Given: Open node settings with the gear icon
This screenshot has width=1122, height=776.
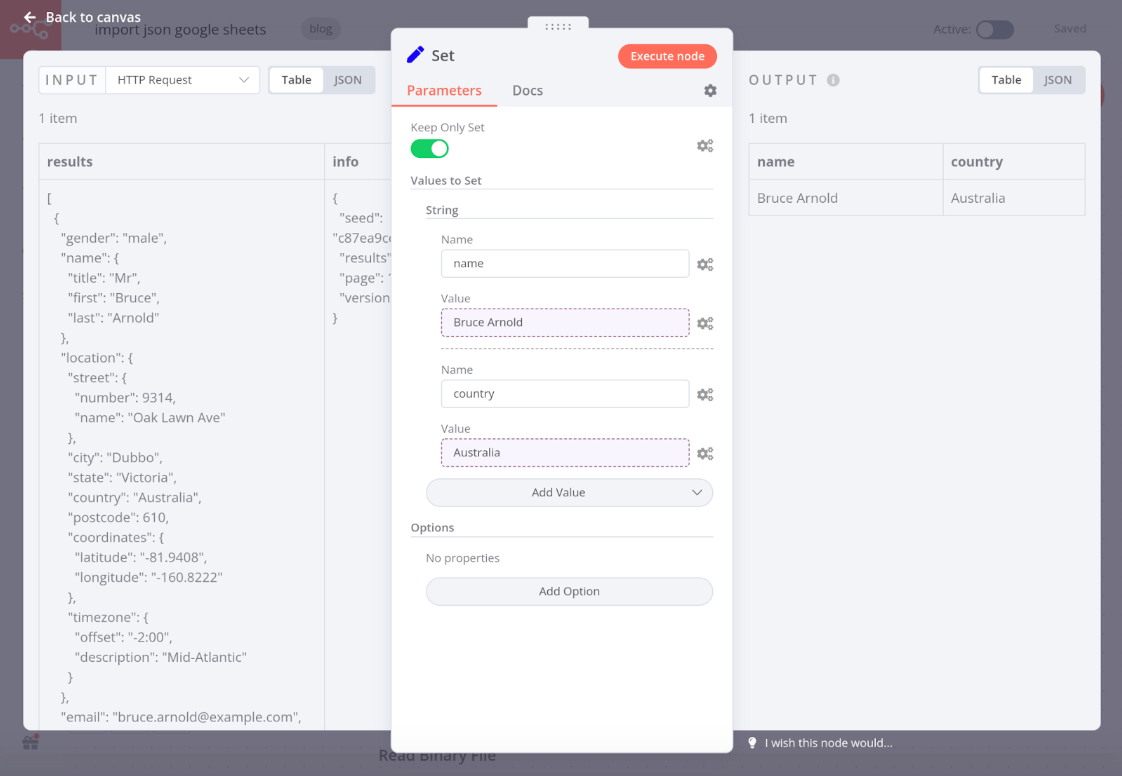Looking at the screenshot, I should (710, 90).
